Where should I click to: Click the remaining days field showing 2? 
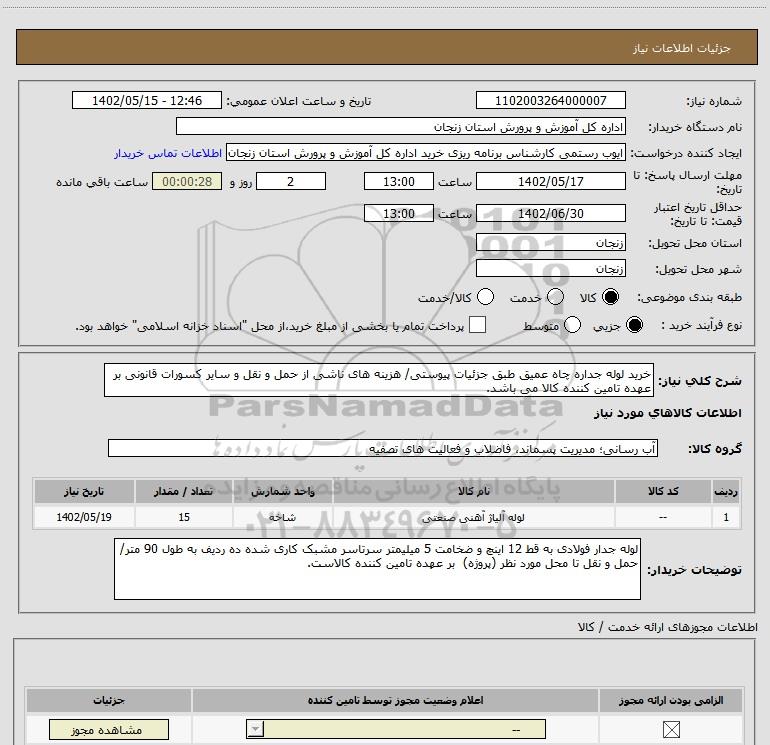(x=291, y=181)
